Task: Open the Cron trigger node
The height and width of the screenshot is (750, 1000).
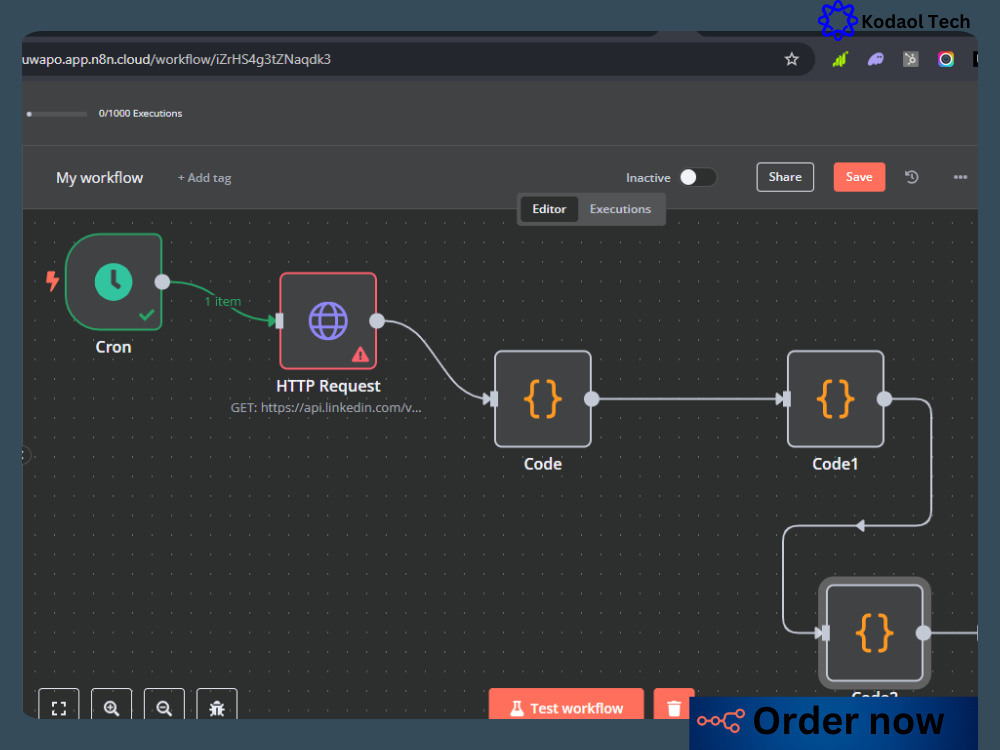Action: pos(114,282)
